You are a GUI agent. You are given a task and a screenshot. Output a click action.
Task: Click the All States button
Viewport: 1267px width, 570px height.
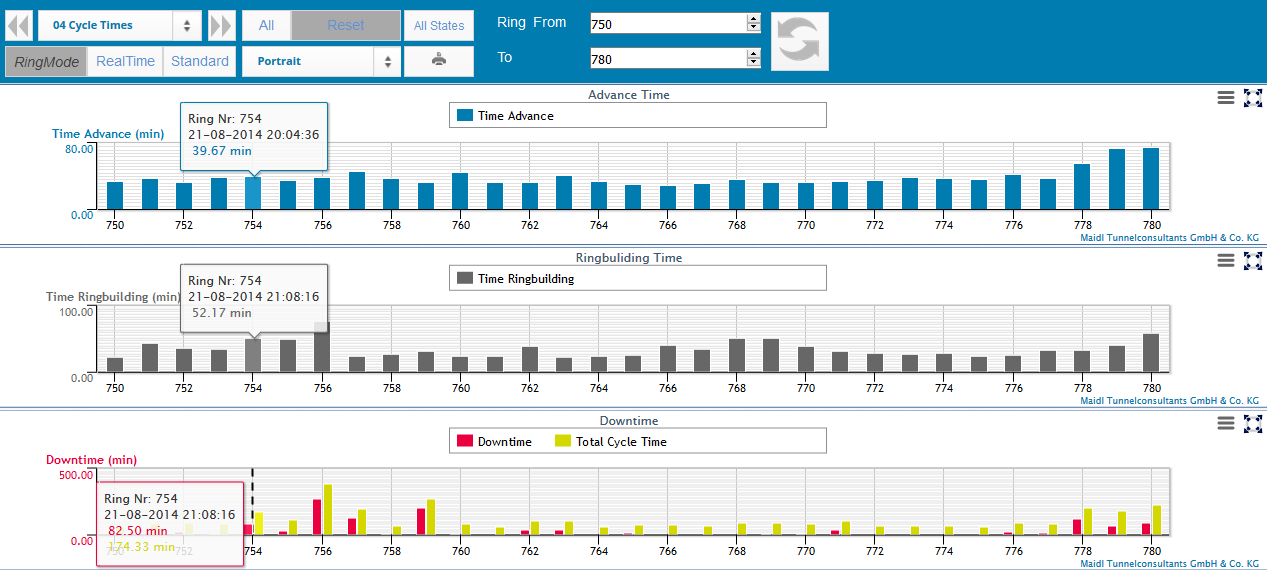pyautogui.click(x=439, y=26)
